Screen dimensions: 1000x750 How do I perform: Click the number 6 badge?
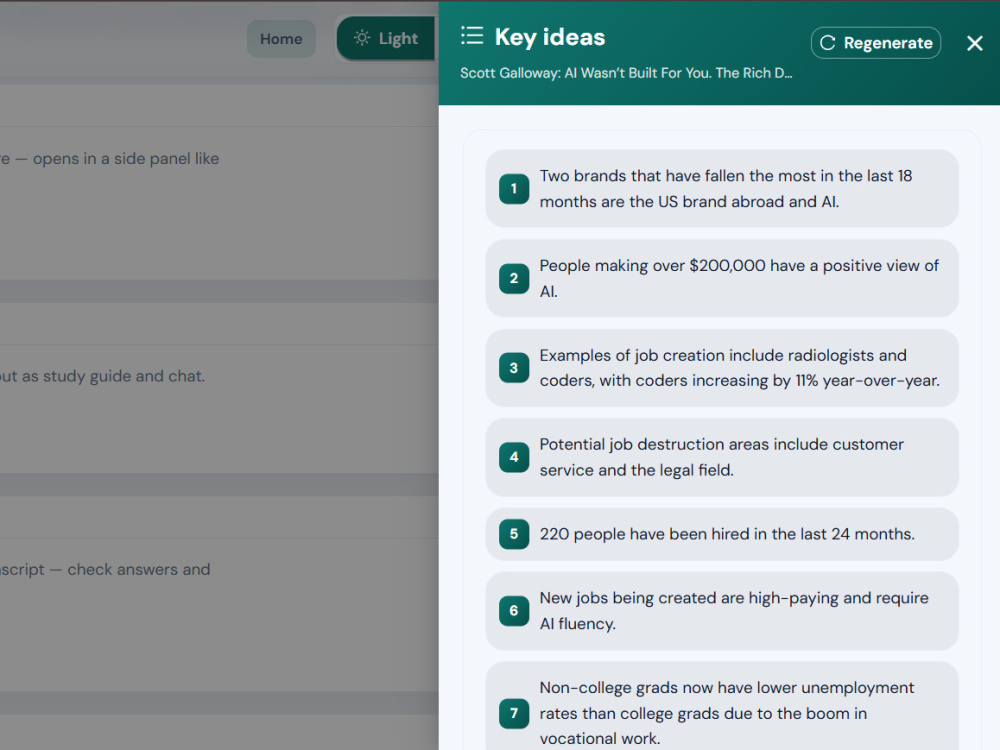coord(514,611)
